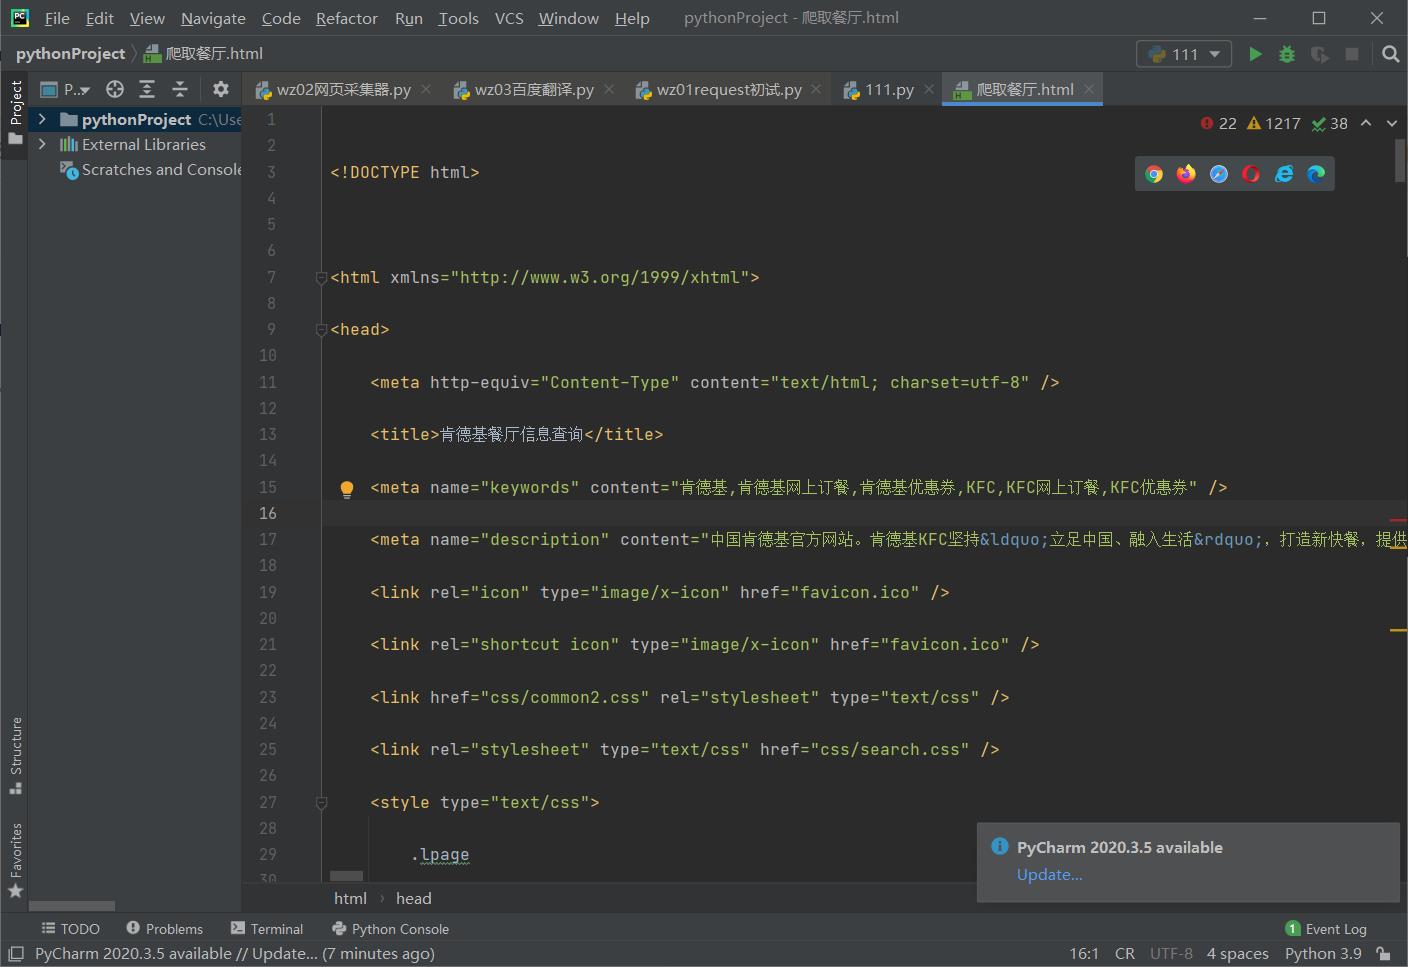
Task: Start debugging with the bug icon
Action: 1287,54
